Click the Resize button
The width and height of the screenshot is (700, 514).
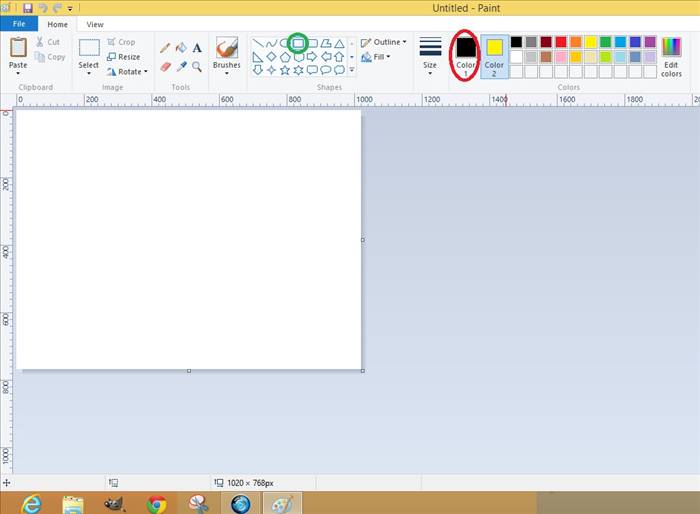click(124, 57)
